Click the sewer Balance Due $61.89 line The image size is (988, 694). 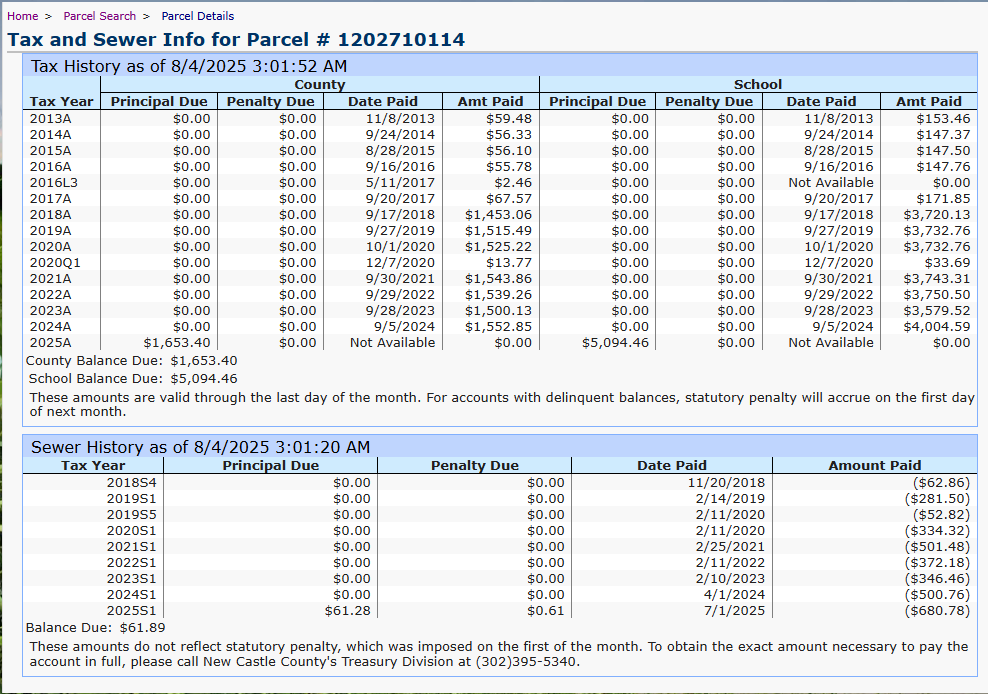coord(95,627)
